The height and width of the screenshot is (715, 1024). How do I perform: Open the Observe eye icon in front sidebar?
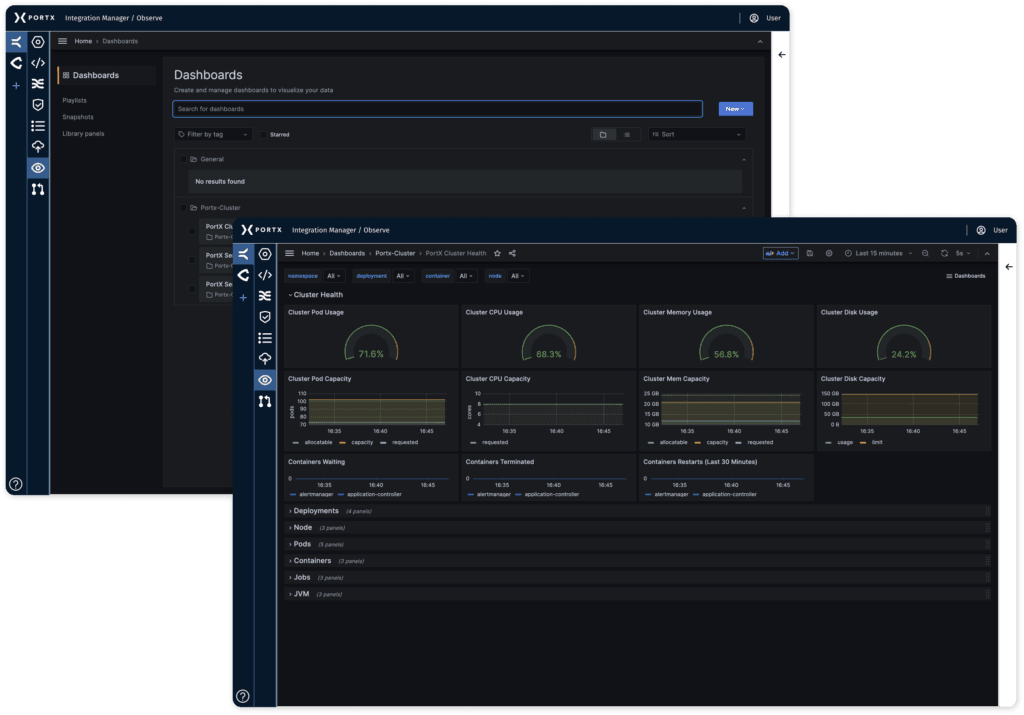pos(264,380)
